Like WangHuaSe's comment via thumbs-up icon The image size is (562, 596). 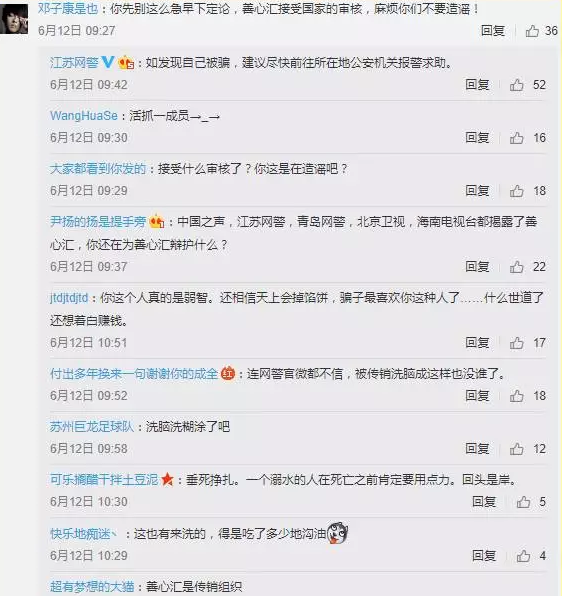pos(516,138)
